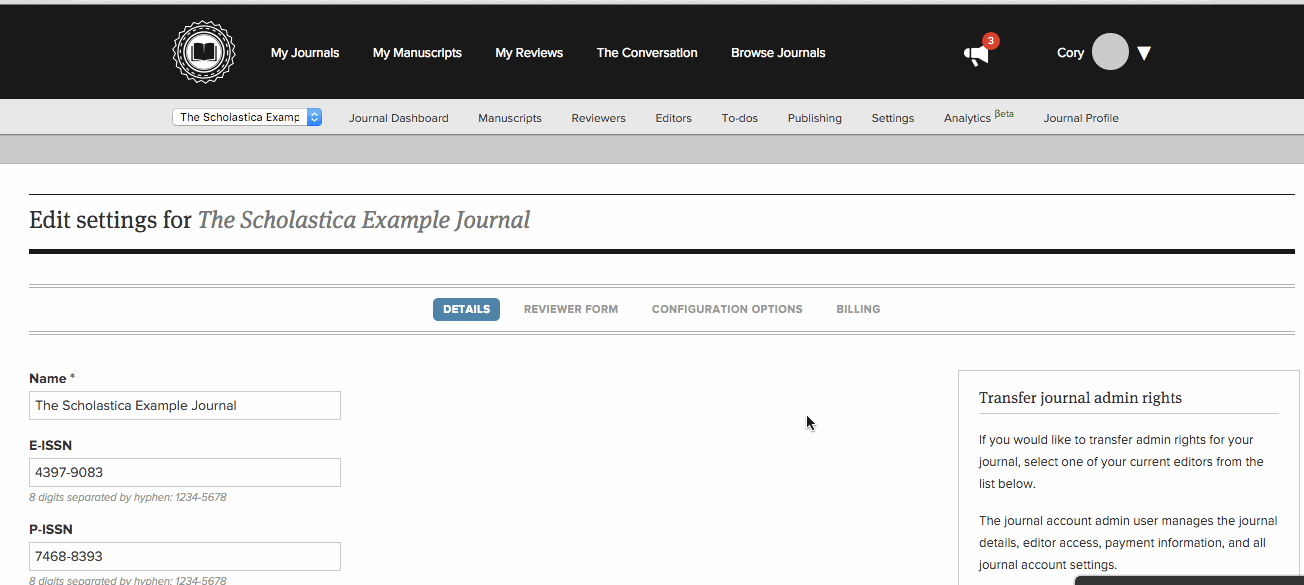This screenshot has width=1304, height=585.
Task: Switch to the Billing tab
Action: click(x=858, y=309)
